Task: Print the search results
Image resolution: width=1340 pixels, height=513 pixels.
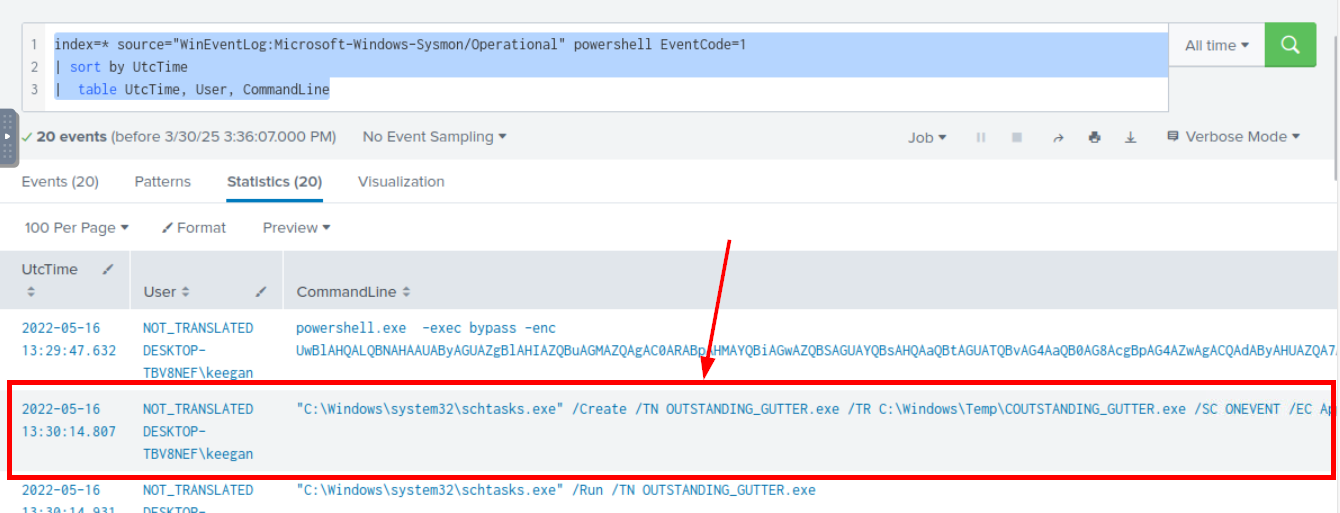Action: pyautogui.click(x=1095, y=137)
